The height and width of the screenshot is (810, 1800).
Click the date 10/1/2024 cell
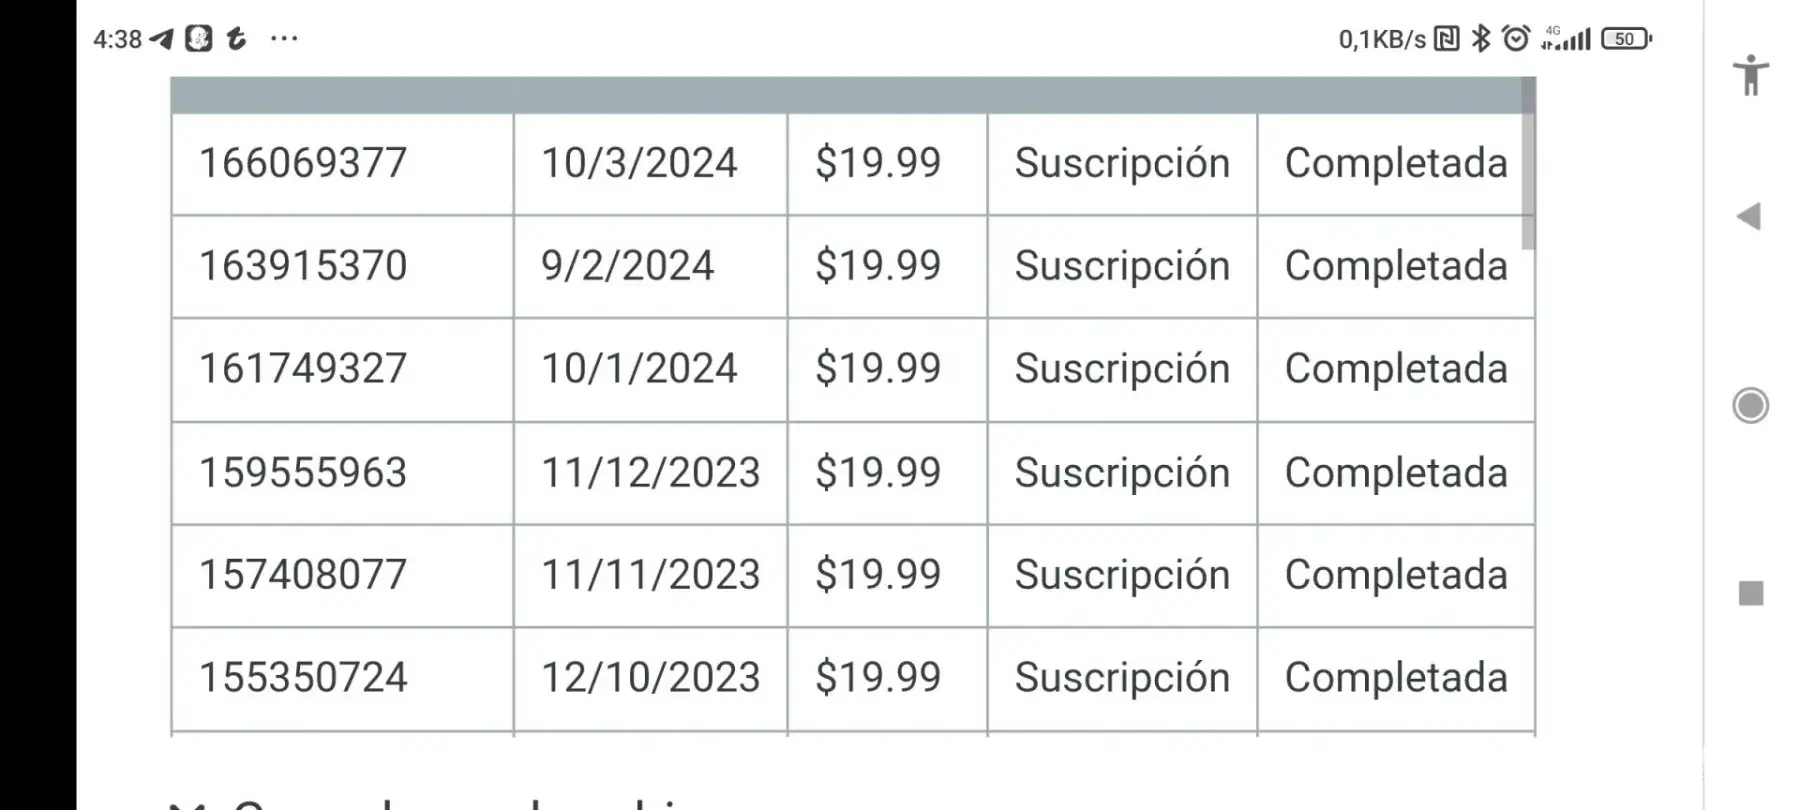tap(639, 369)
